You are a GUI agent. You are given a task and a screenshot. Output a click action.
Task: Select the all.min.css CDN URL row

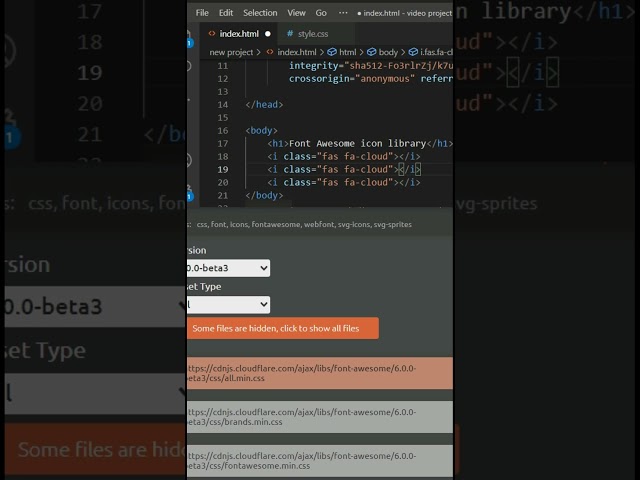point(320,373)
